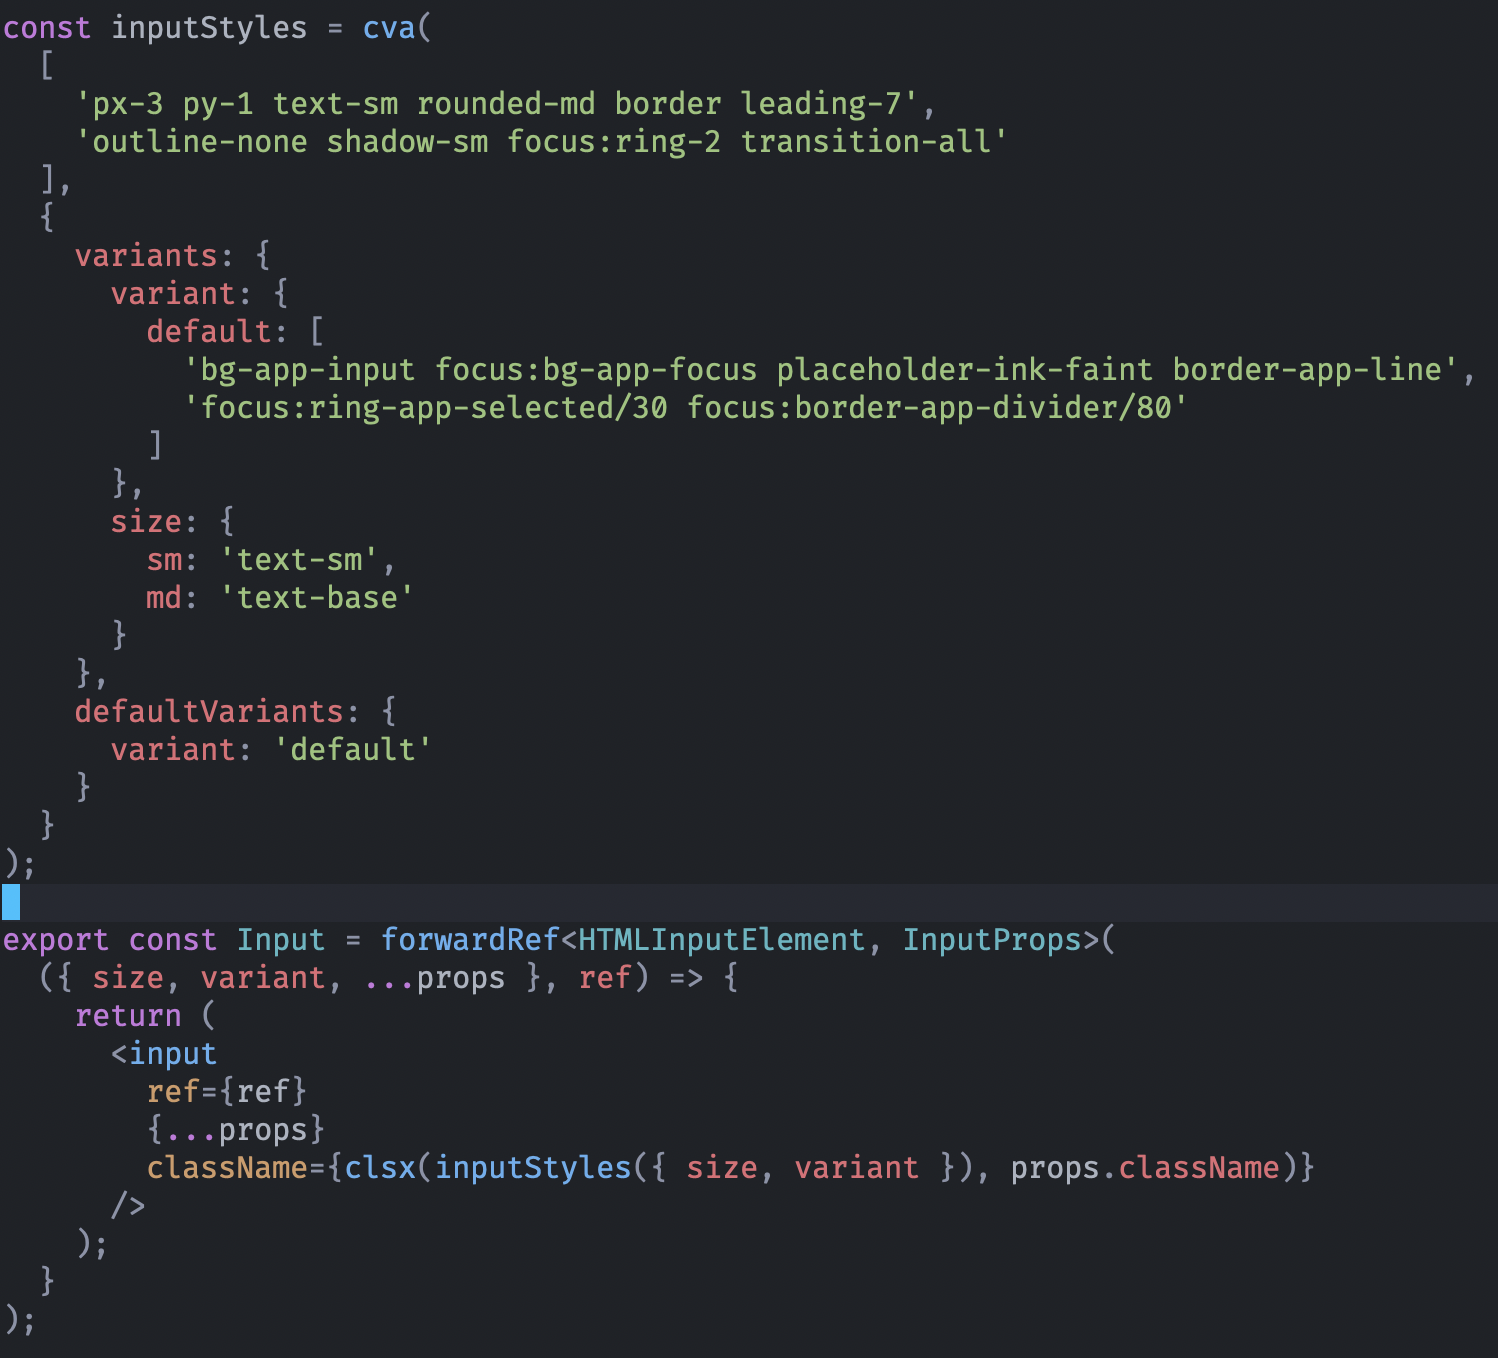The image size is (1498, 1358).
Task: Click the inputStyles name in the const declaration
Action: [209, 28]
